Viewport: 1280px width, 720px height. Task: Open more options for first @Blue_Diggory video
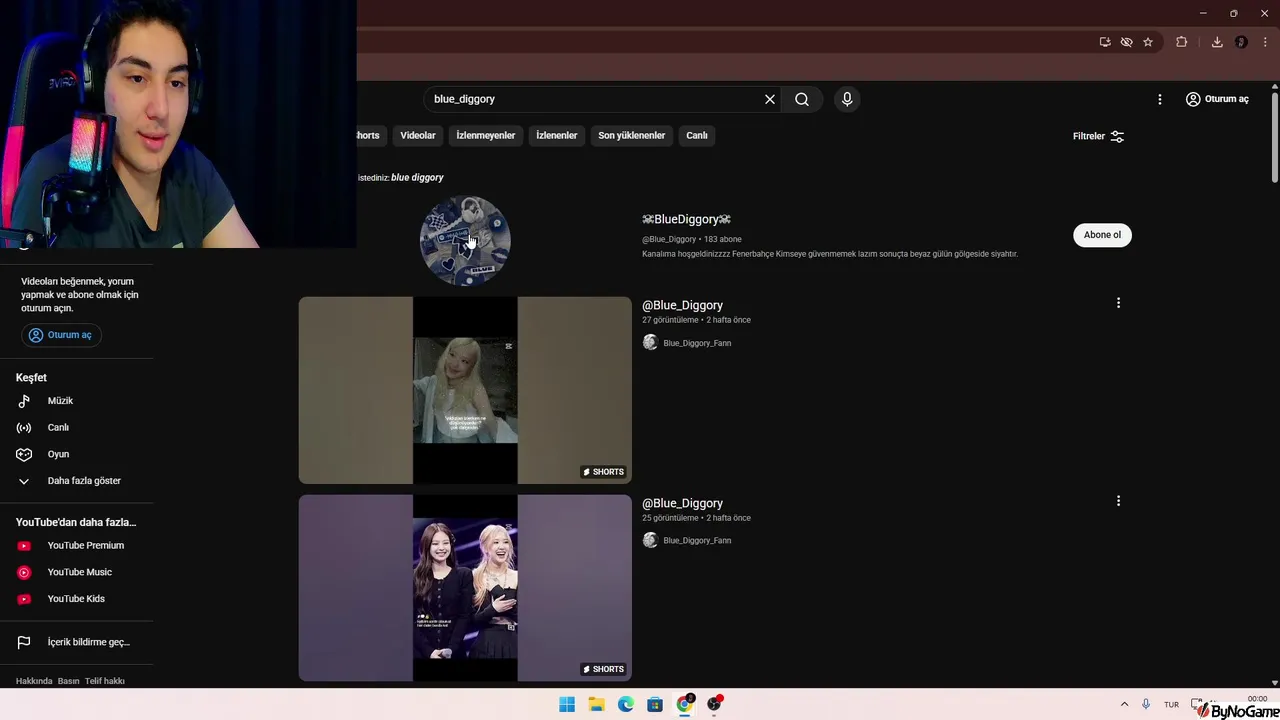pos(1118,303)
